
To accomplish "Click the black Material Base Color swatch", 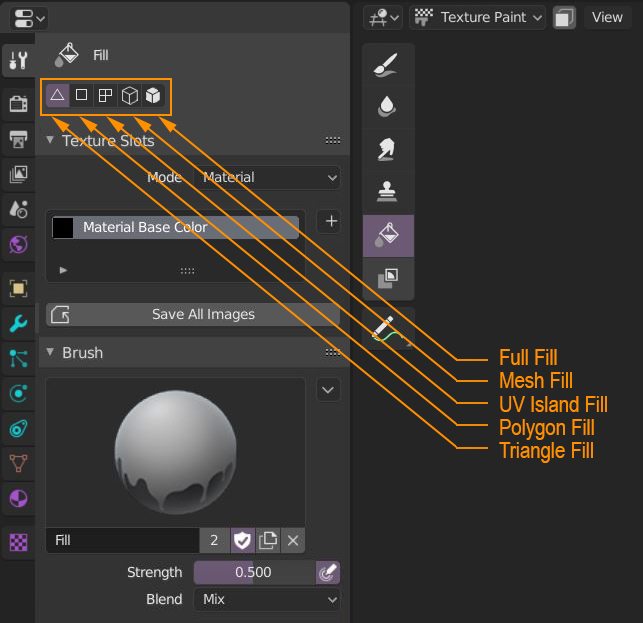I will pos(63,228).
